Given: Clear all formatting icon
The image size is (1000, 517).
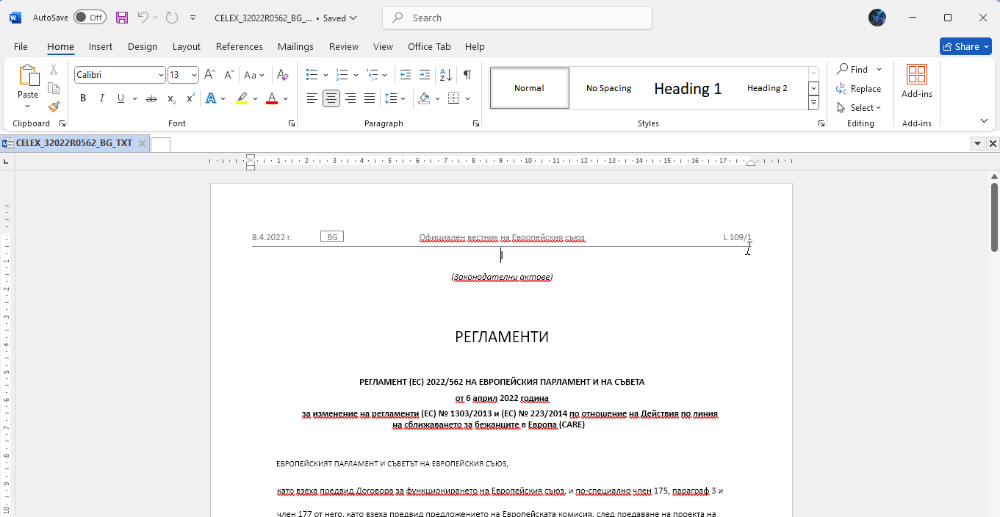Looking at the screenshot, I should (283, 75).
